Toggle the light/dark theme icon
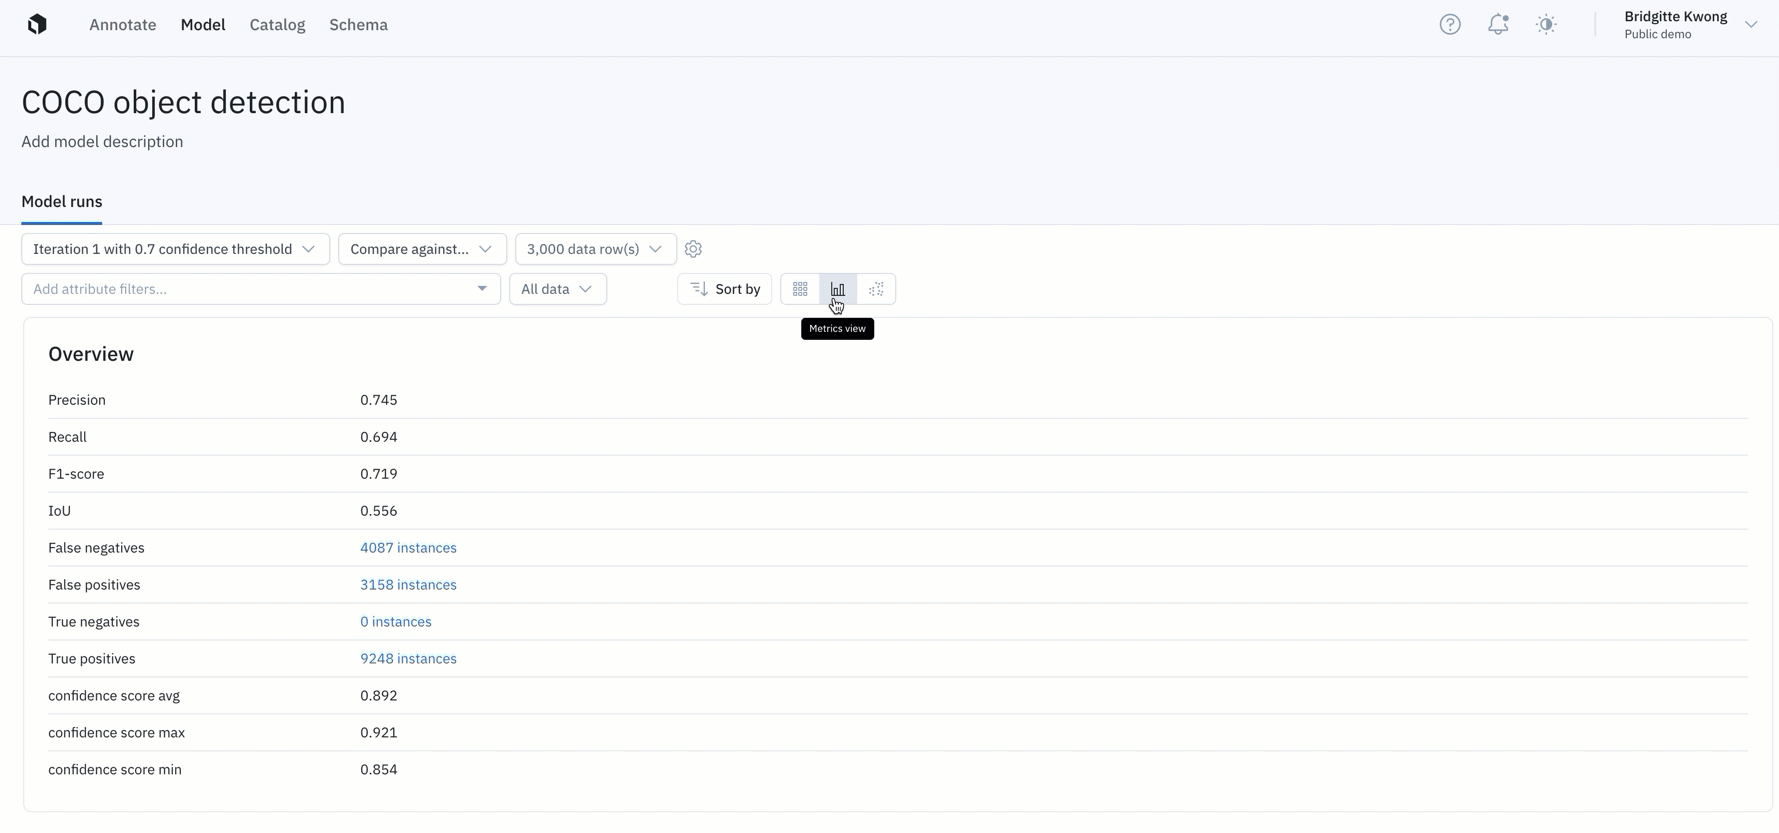The width and height of the screenshot is (1779, 833). (x=1546, y=25)
